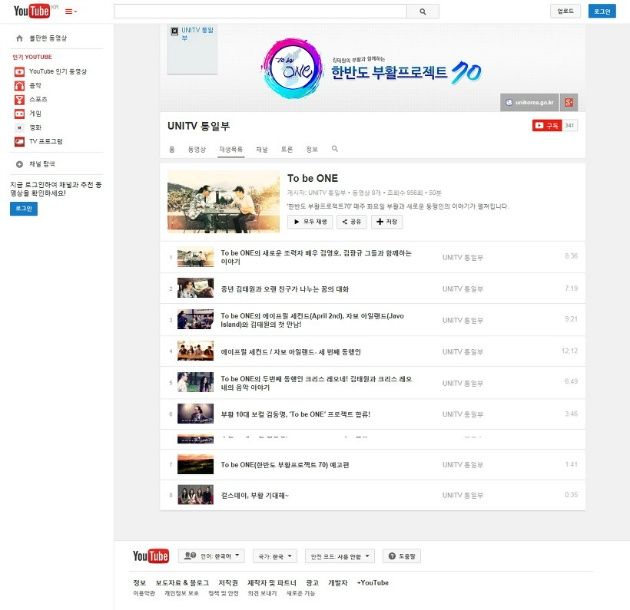630x610 pixels.
Task: Open the TV programs category icon
Action: click(19, 141)
